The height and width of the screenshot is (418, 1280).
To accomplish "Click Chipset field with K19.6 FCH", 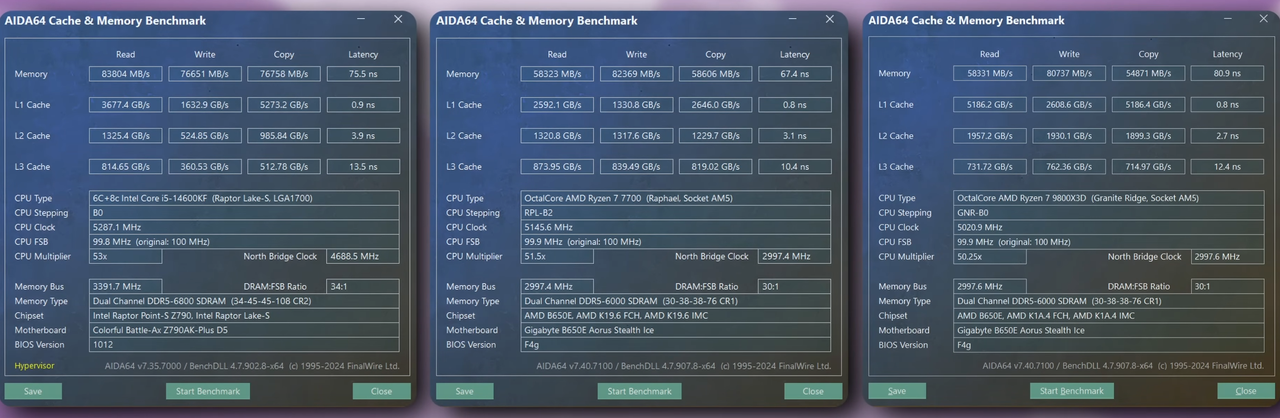I will point(676,315).
